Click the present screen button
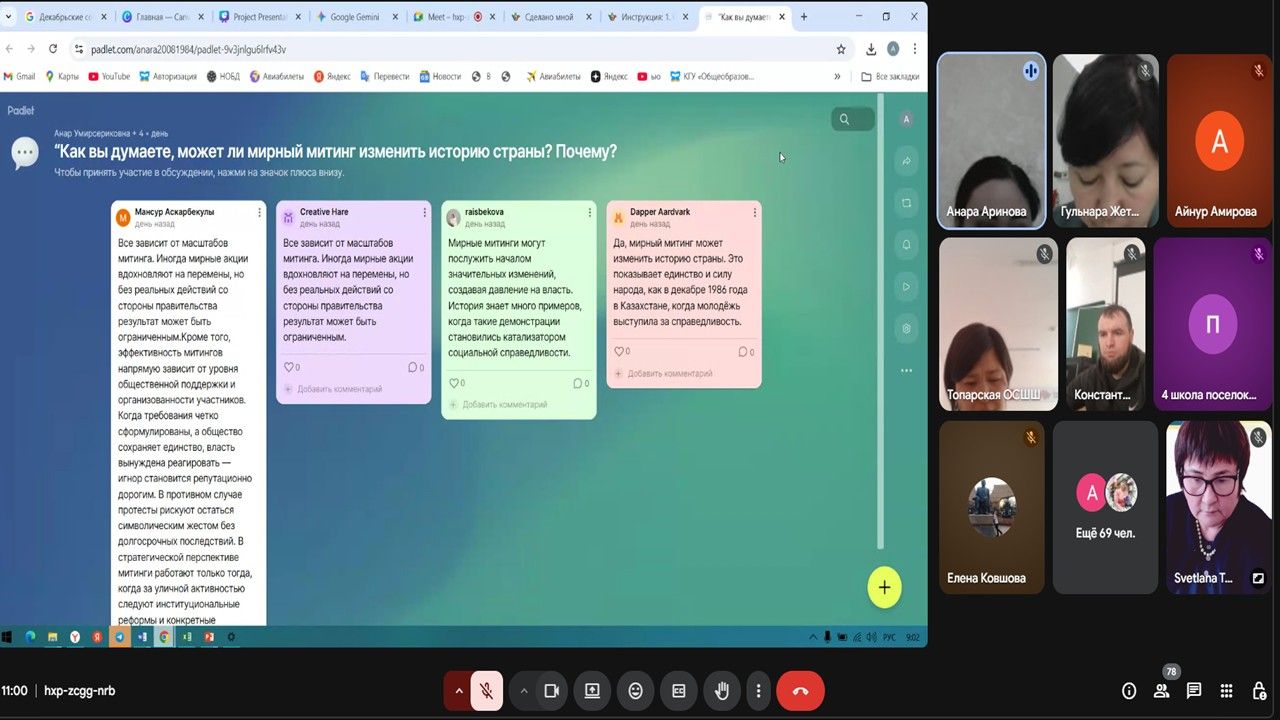The image size is (1280, 720). click(592, 691)
